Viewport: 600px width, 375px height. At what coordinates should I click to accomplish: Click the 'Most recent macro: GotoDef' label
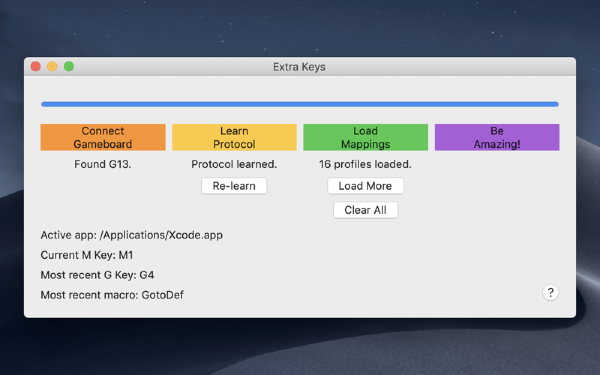click(x=112, y=295)
